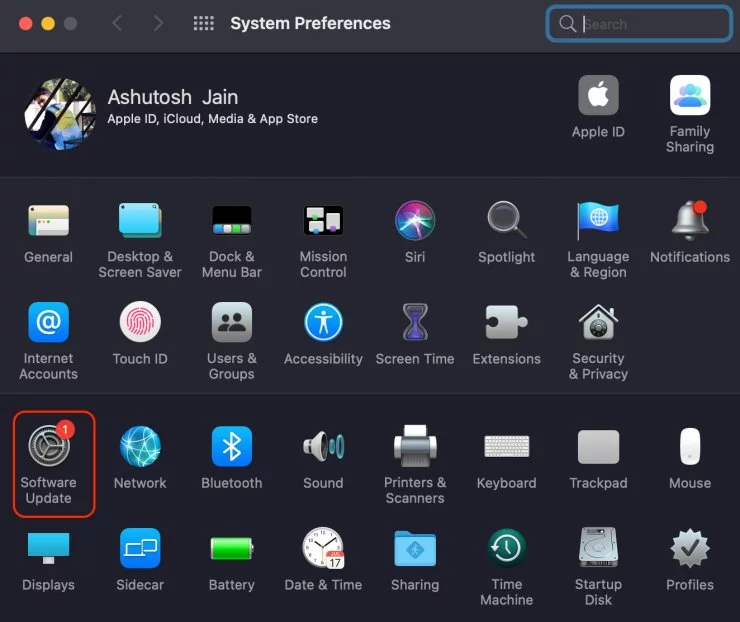Click the Ashutosh Jain profile picture
740x622 pixels.
click(x=60, y=113)
